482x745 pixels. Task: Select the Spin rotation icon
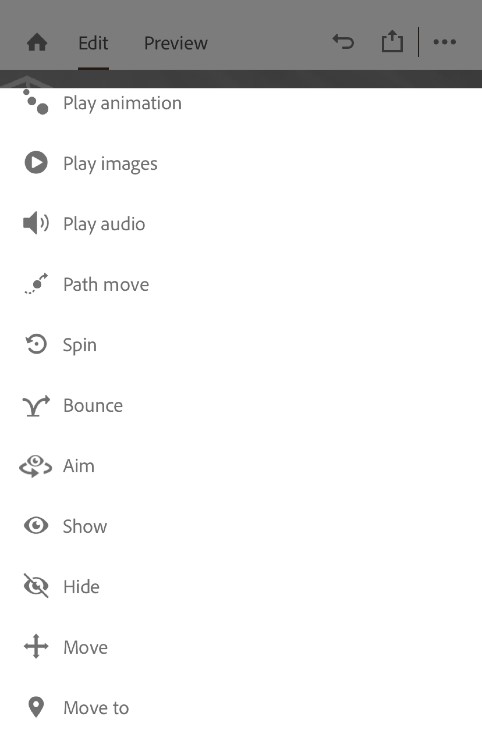pos(36,344)
